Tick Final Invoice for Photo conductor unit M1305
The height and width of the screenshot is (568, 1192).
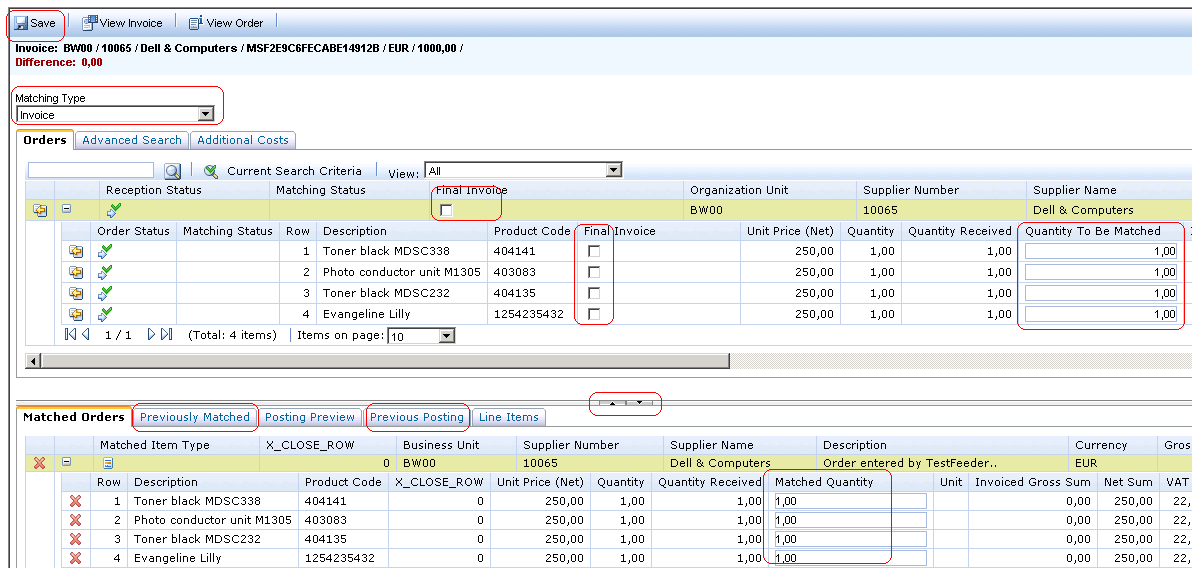(x=594, y=272)
